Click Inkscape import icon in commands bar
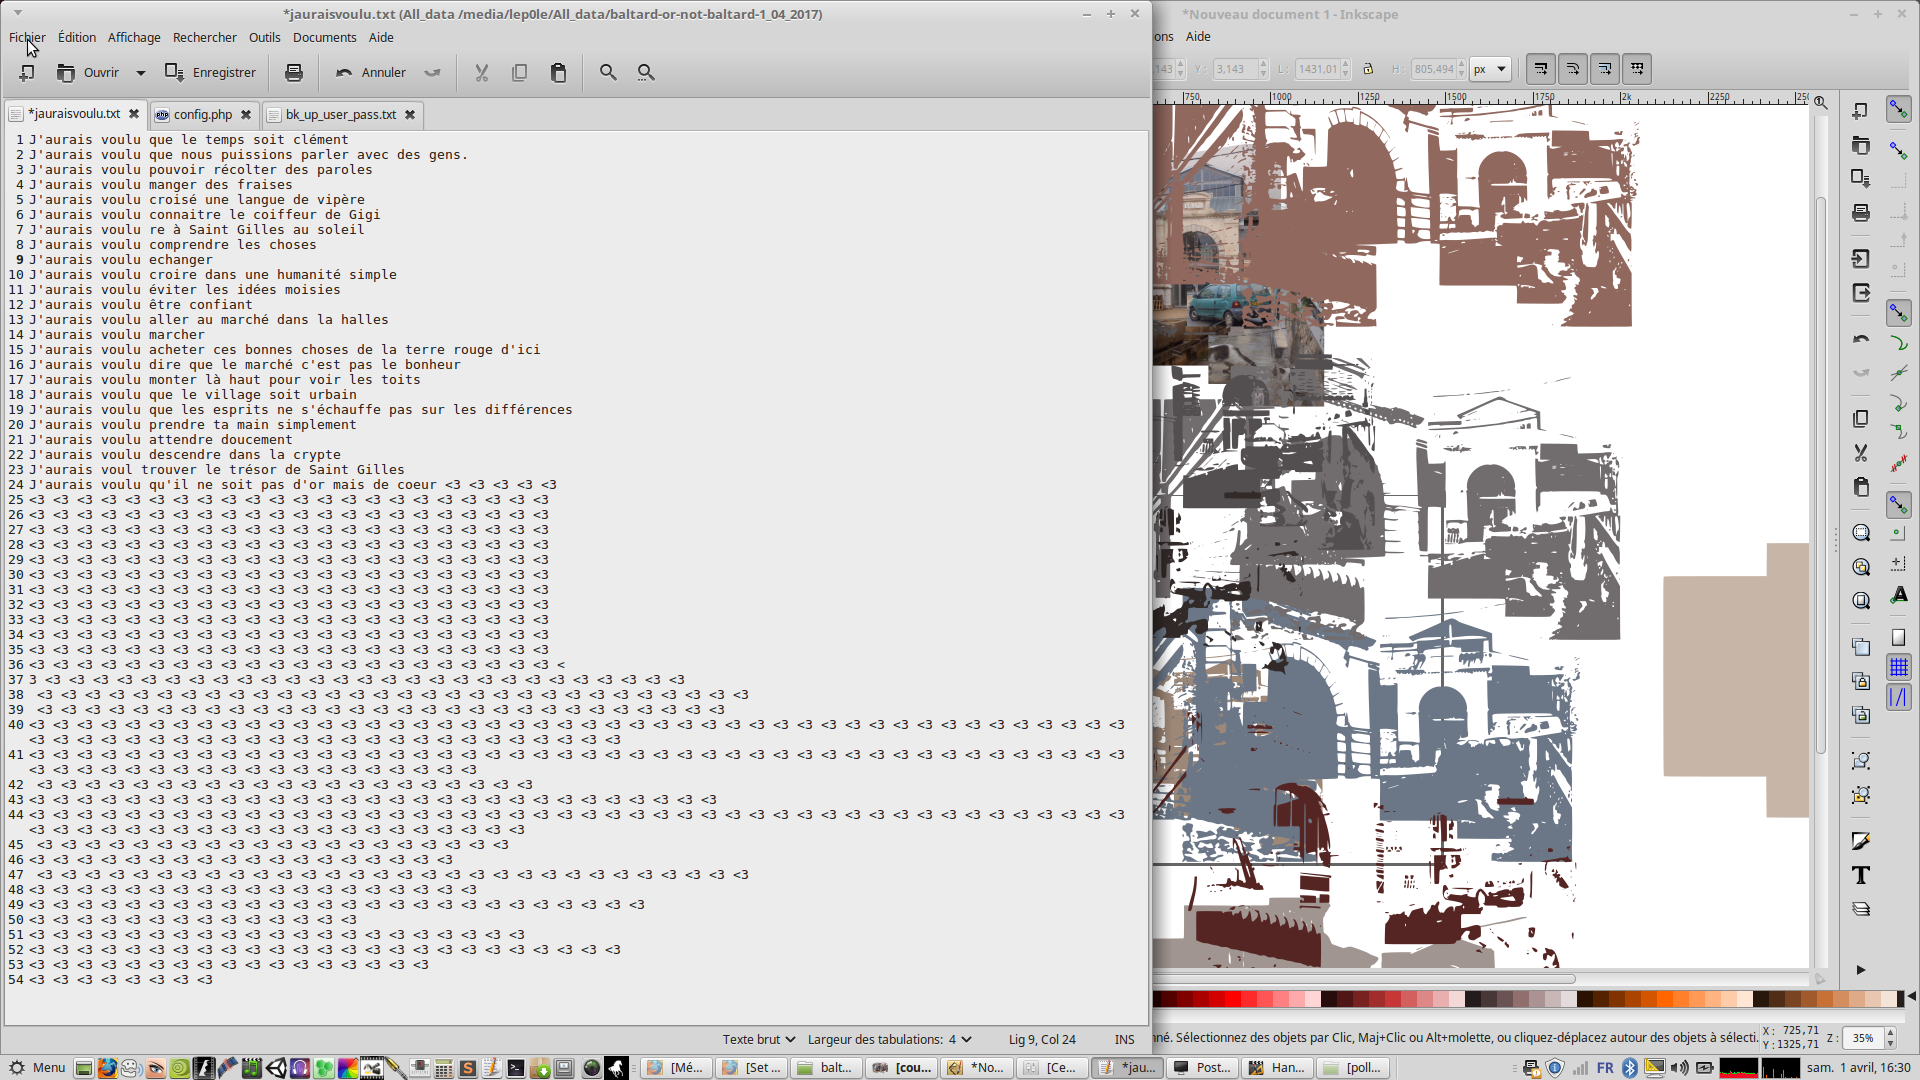The height and width of the screenshot is (1080, 1920). (x=1860, y=259)
